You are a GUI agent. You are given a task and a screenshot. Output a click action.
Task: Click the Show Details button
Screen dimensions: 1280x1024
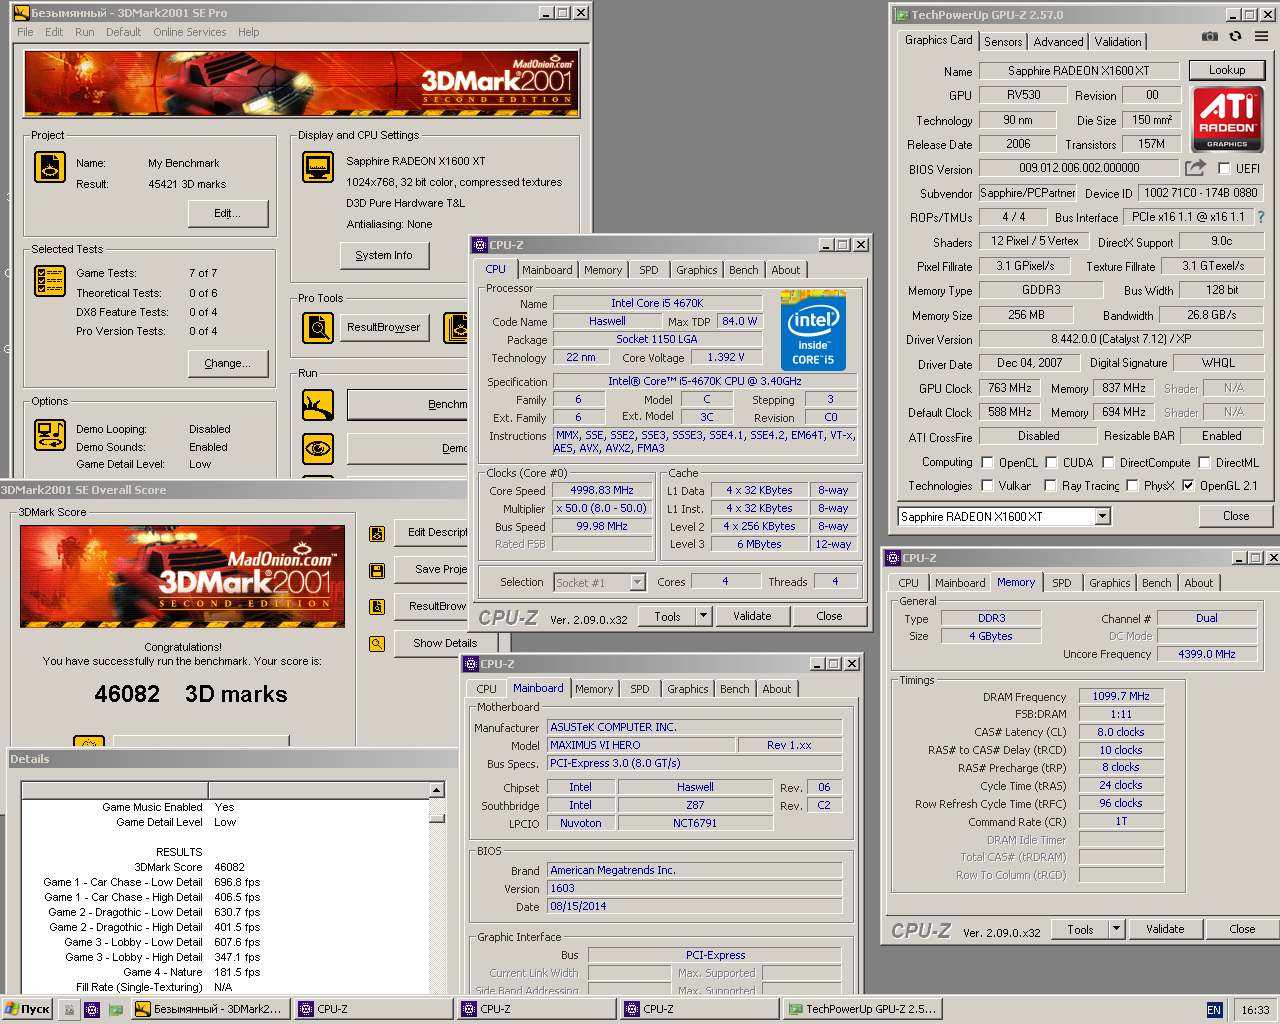[445, 643]
